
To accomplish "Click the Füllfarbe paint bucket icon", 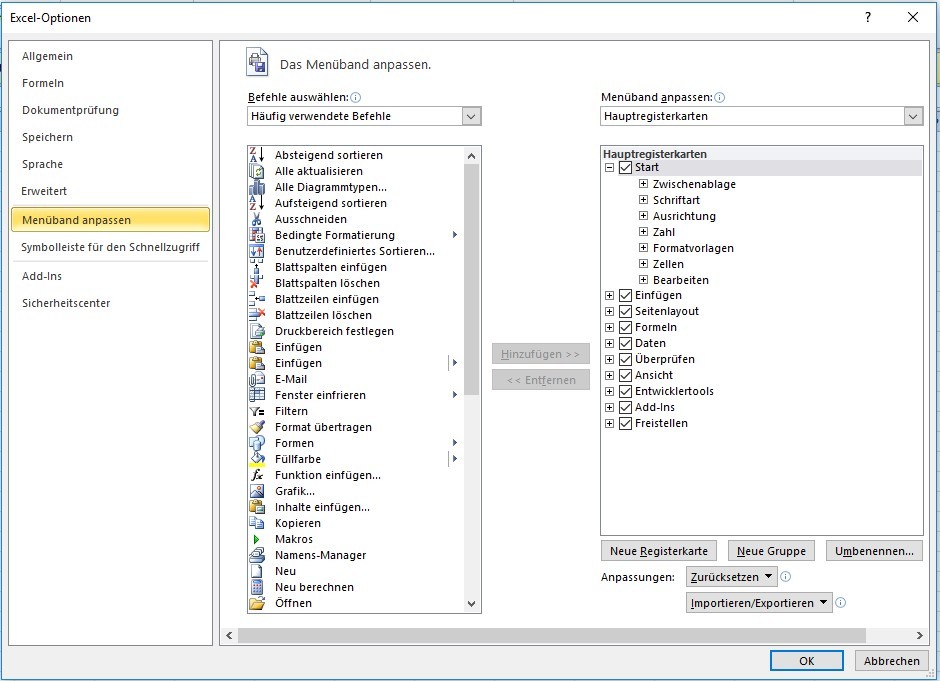I will [x=257, y=459].
